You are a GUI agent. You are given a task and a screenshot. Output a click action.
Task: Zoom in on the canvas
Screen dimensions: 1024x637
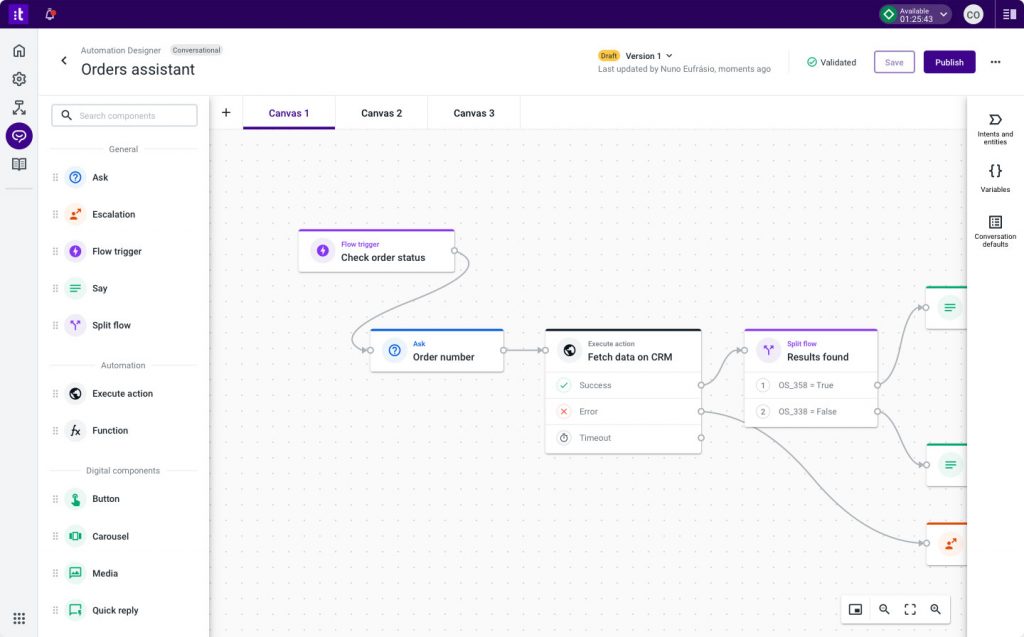[936, 609]
